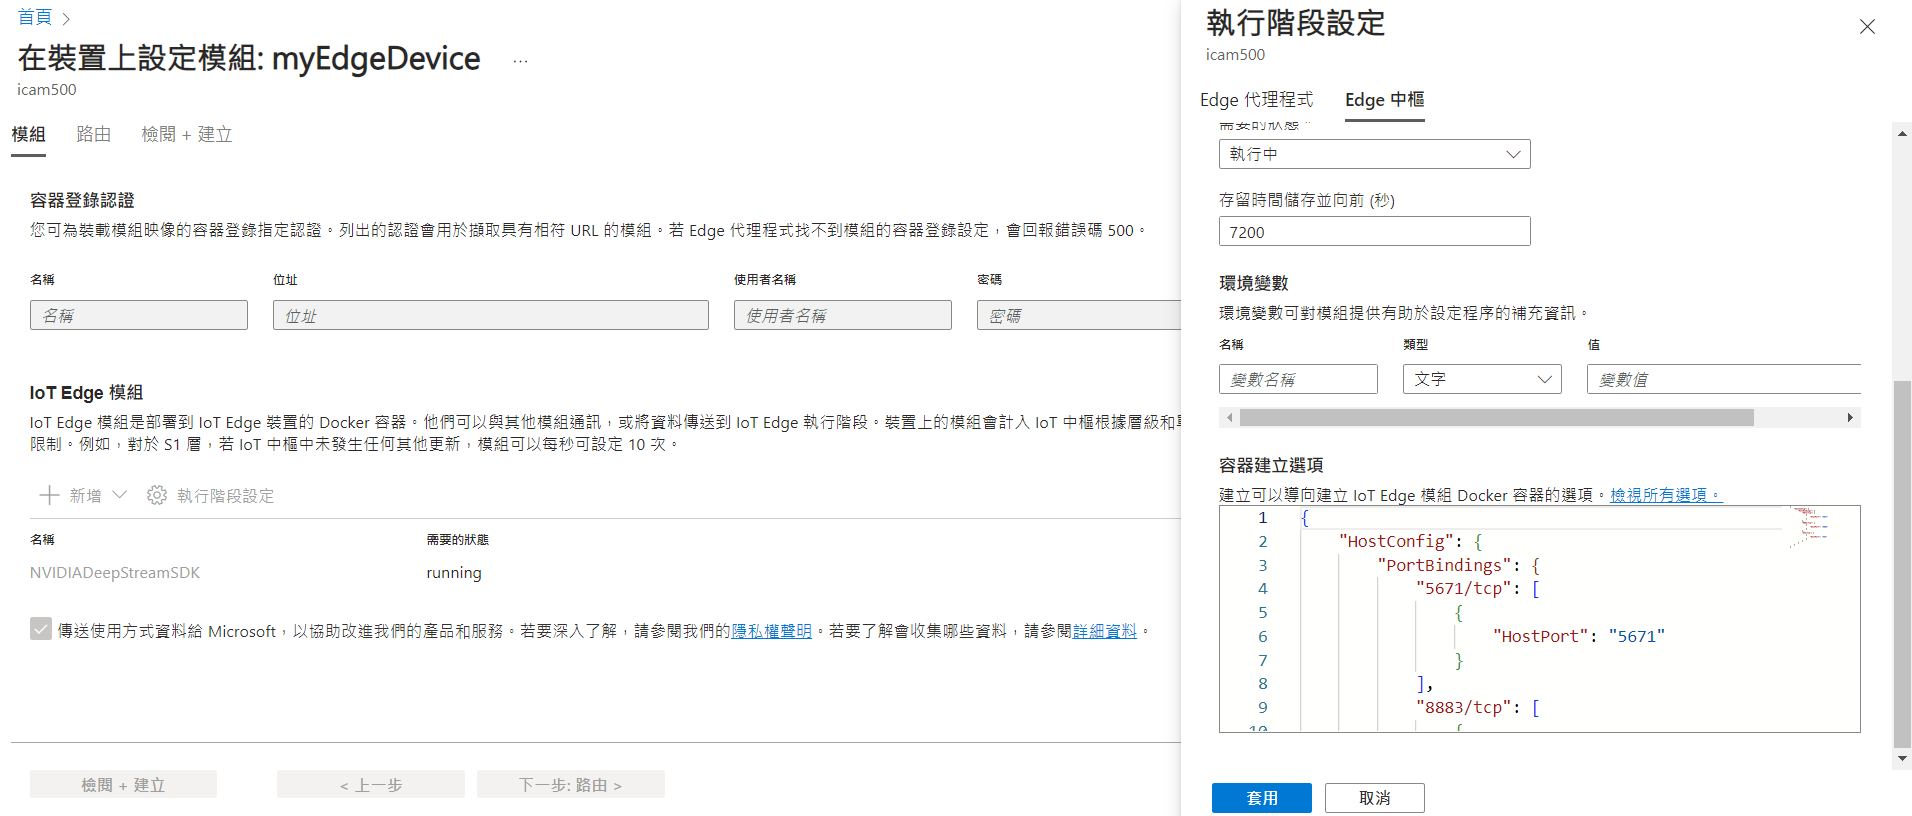Click the plus icon for 新增
The height and width of the screenshot is (816, 1912).
49,495
